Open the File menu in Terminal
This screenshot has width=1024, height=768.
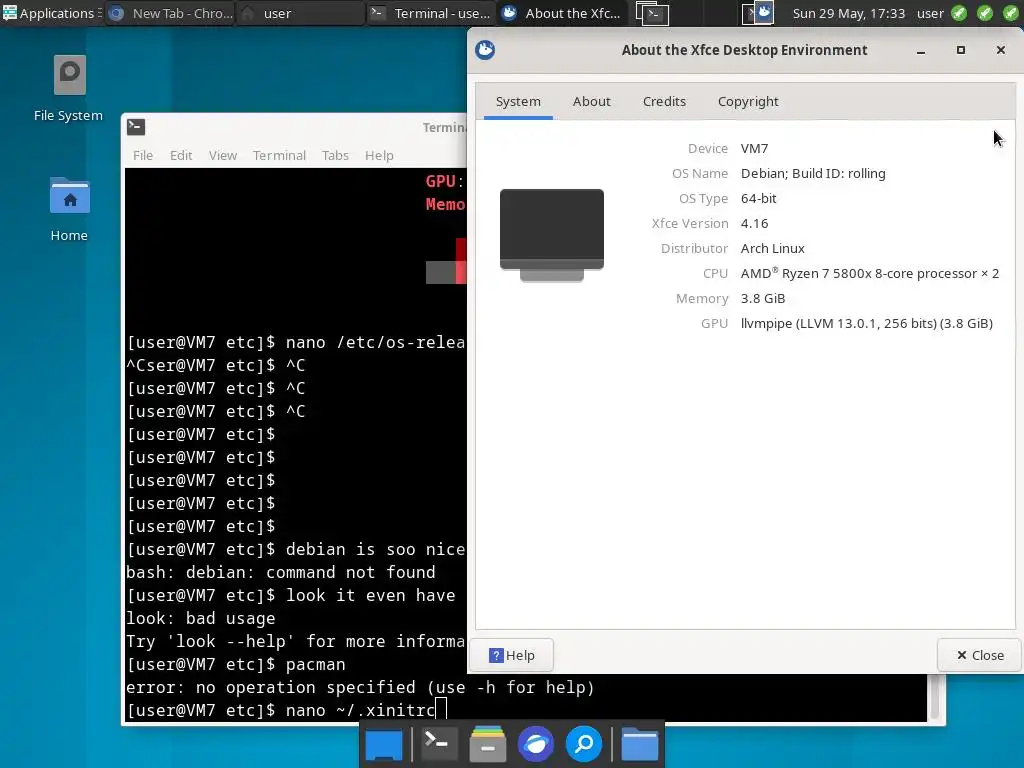click(x=142, y=155)
